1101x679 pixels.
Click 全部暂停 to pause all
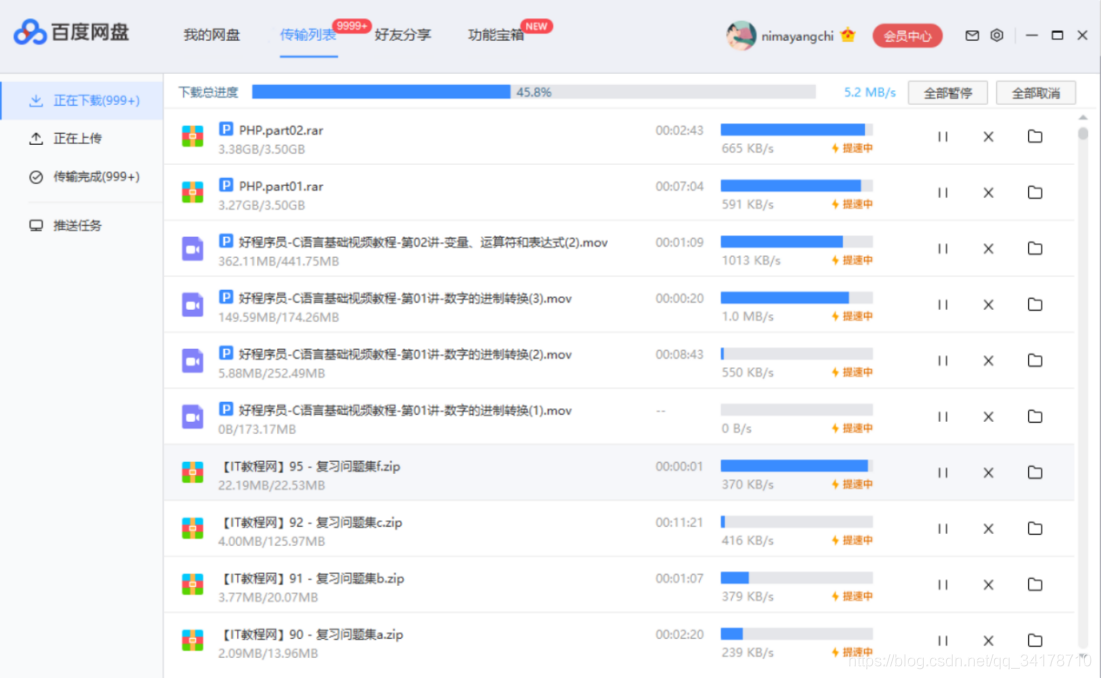947,93
